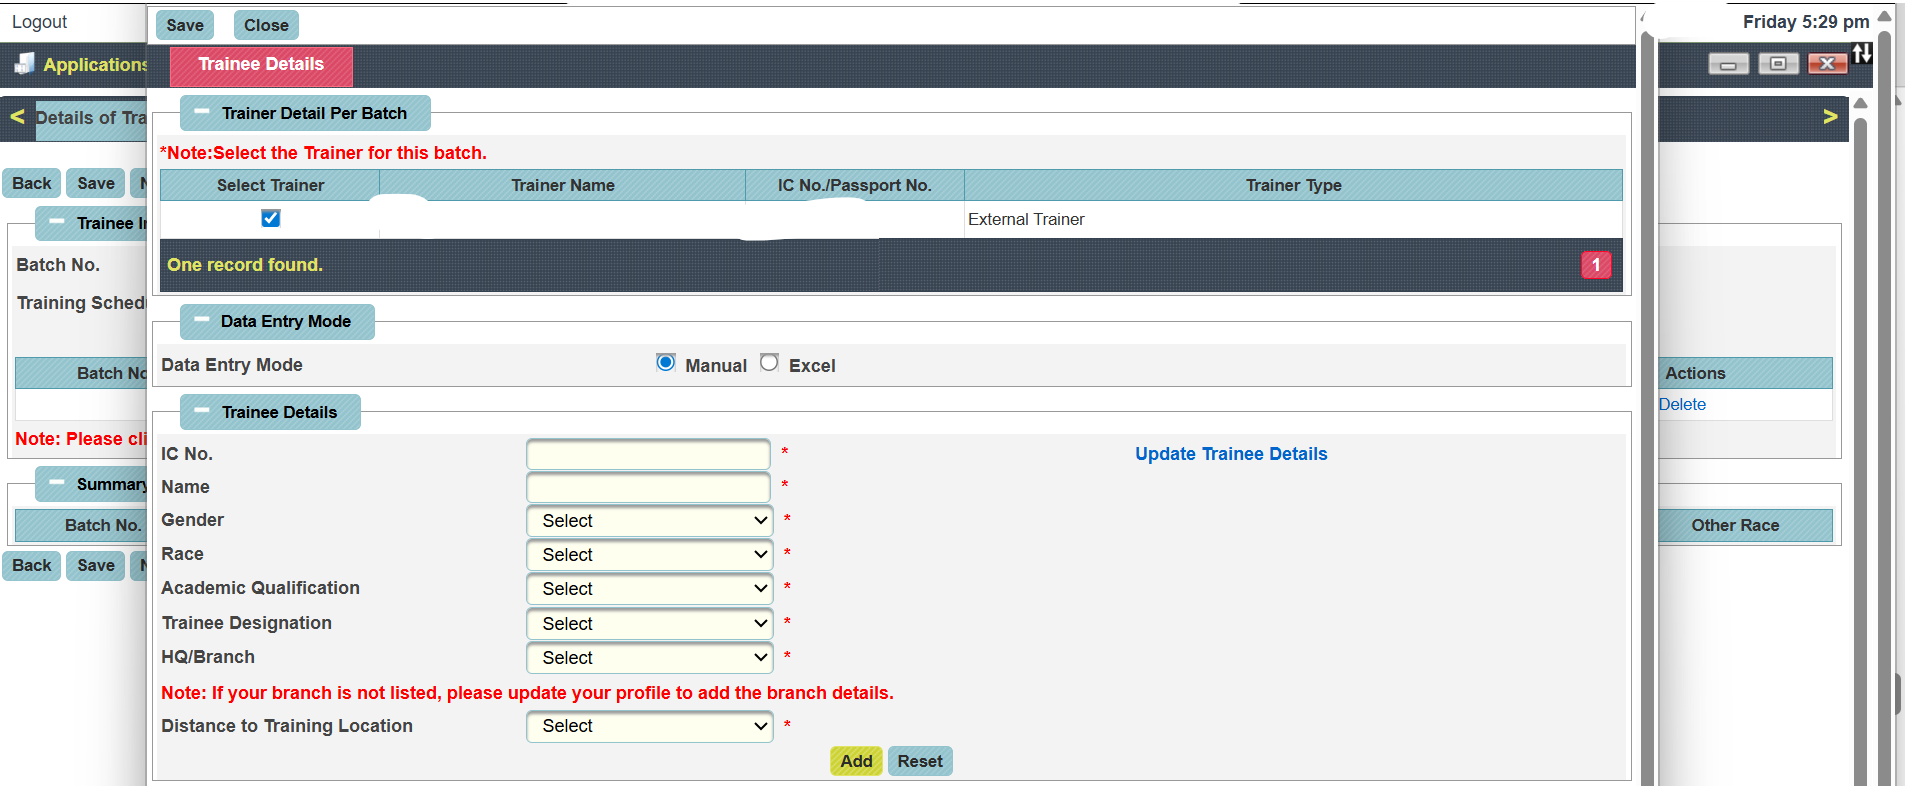
Task: Open the Update Trainee Details link
Action: pos(1231,454)
